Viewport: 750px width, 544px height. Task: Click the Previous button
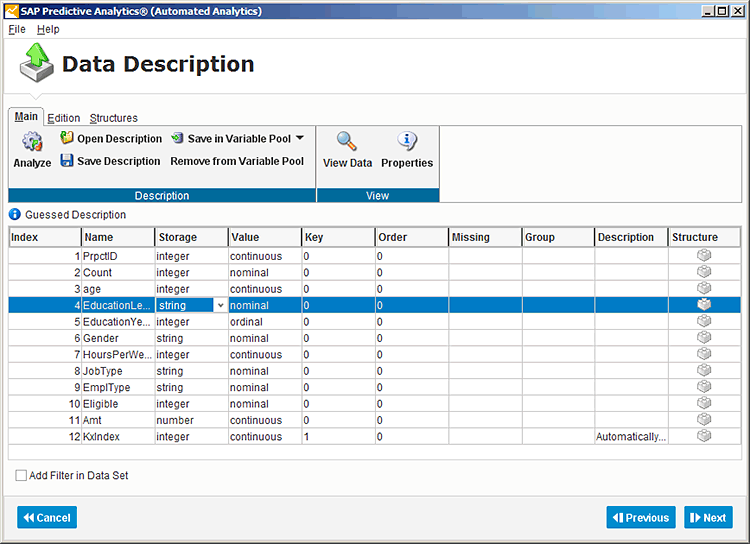[x=641, y=517]
